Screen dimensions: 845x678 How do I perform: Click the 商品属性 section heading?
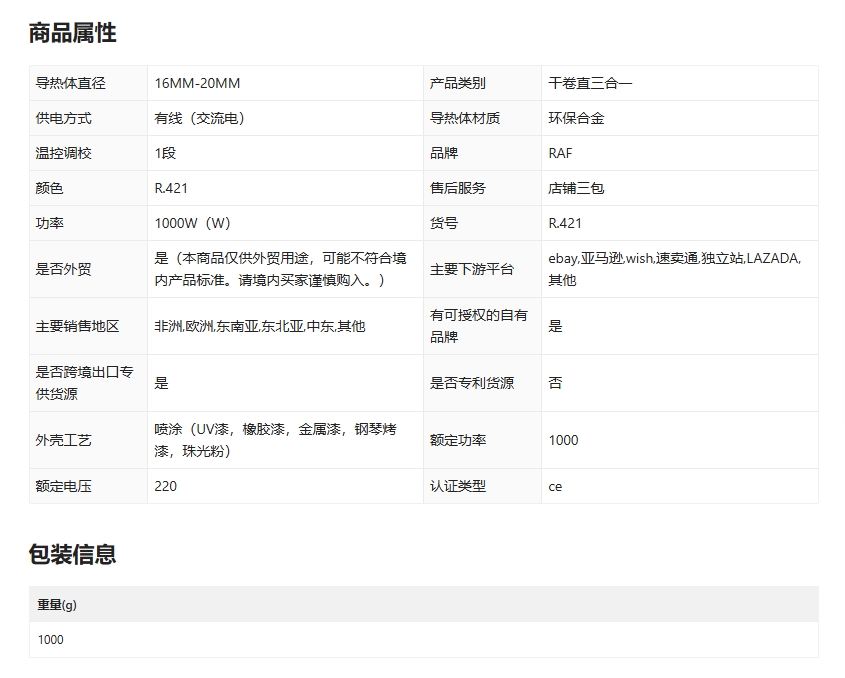(72, 33)
